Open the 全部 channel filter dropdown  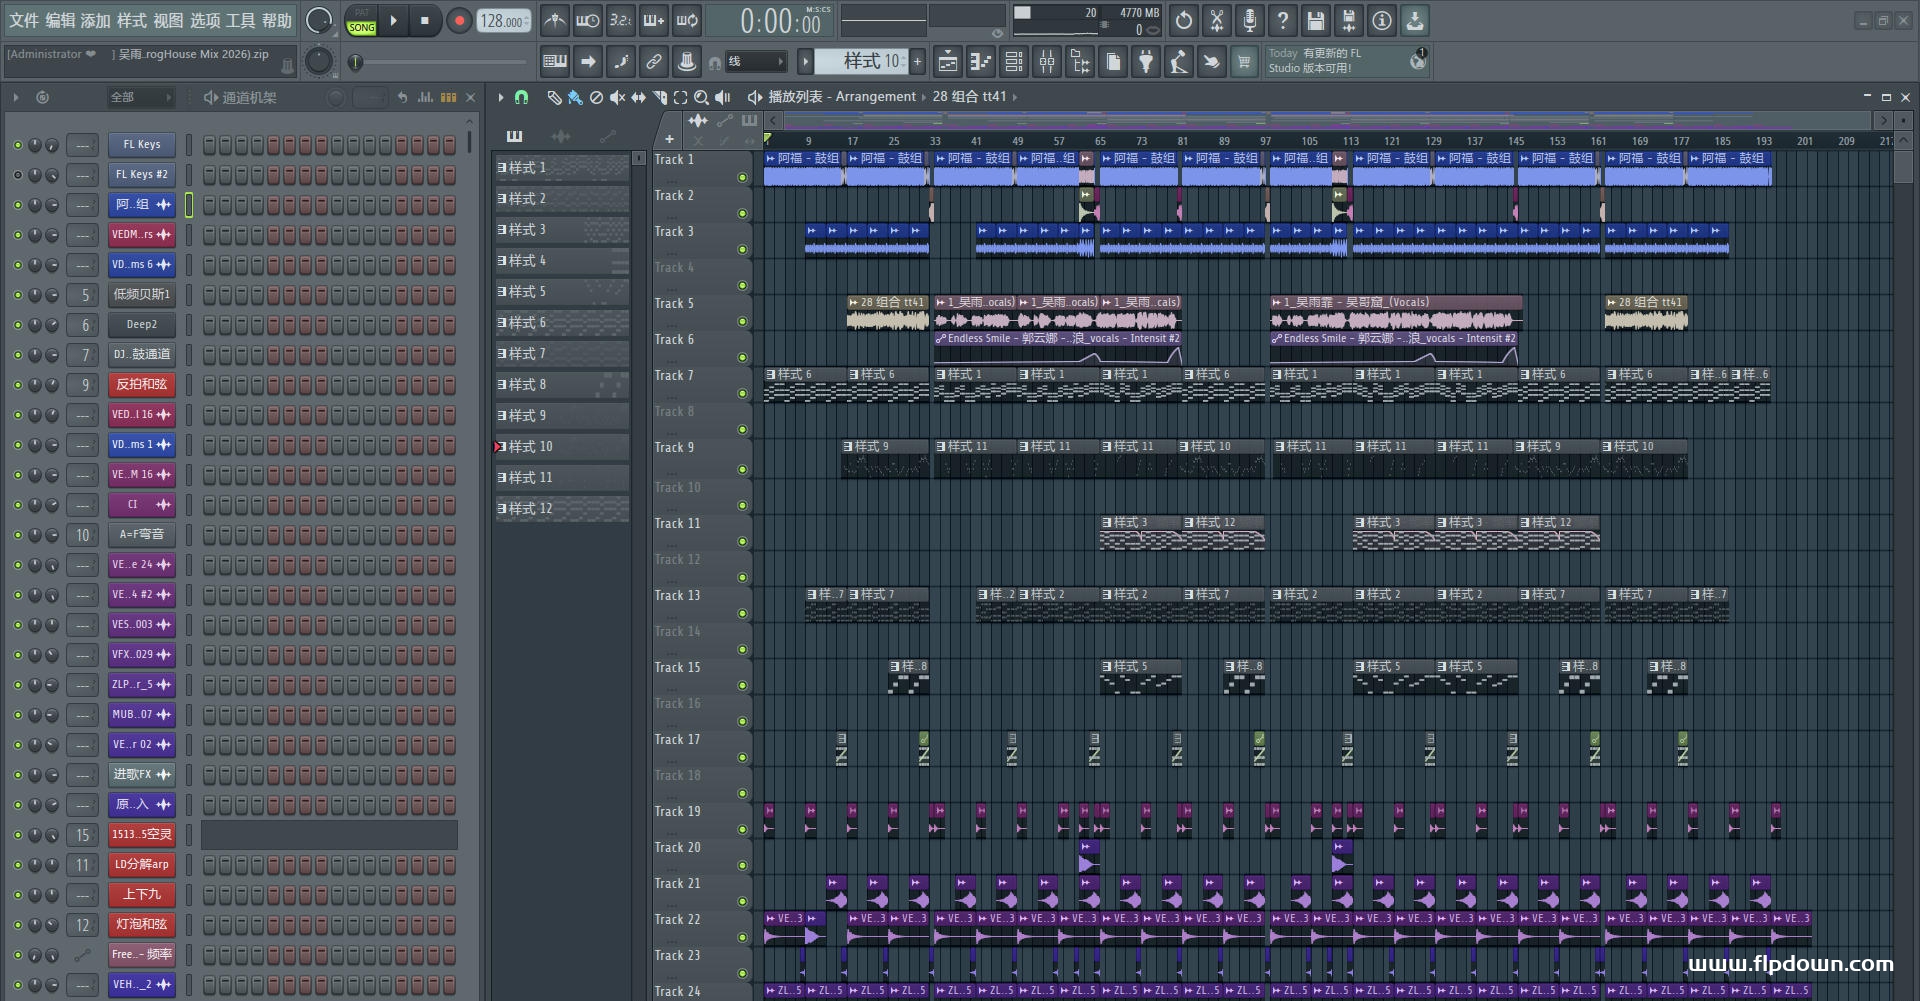tap(141, 97)
